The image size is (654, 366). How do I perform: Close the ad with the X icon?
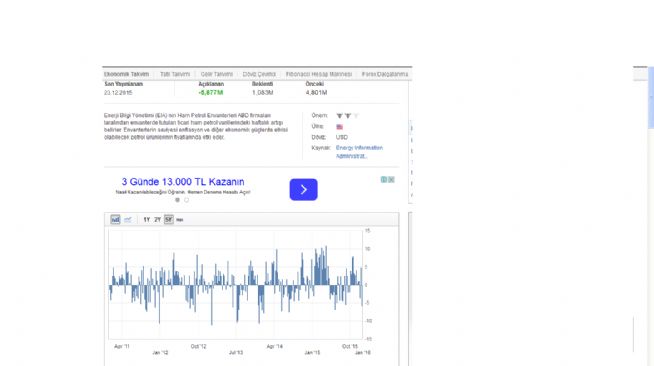[x=391, y=180]
